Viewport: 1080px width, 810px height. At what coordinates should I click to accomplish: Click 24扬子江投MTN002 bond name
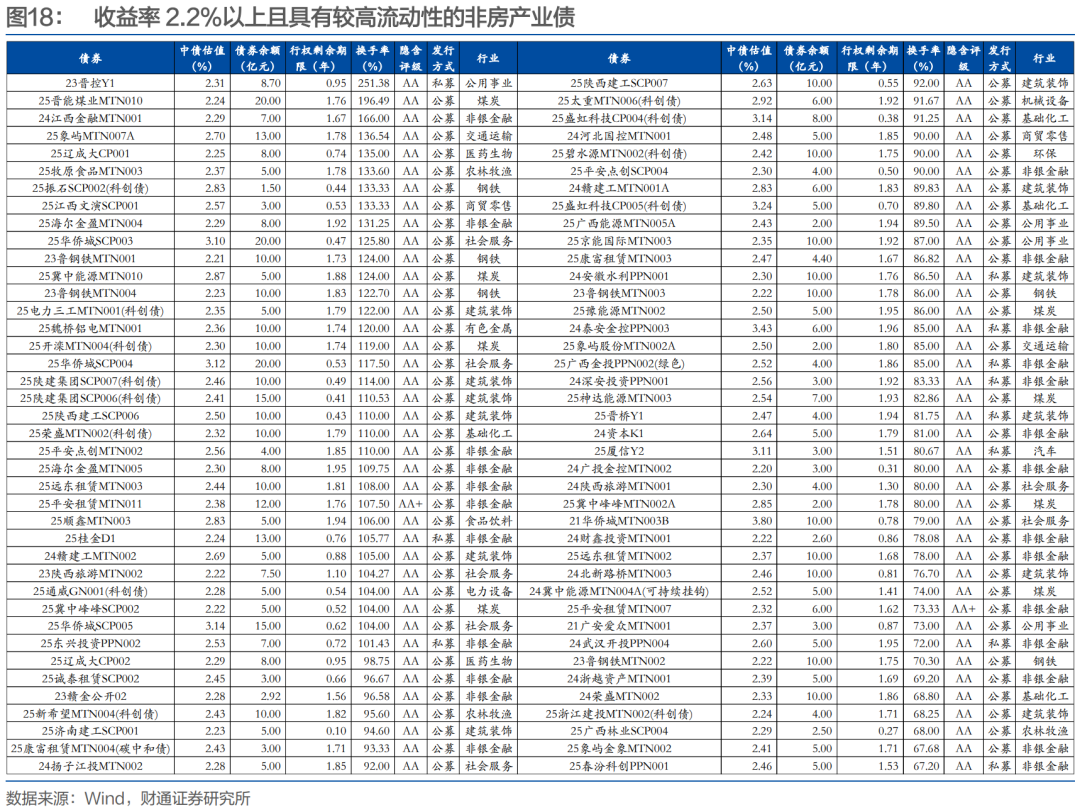(x=90, y=766)
